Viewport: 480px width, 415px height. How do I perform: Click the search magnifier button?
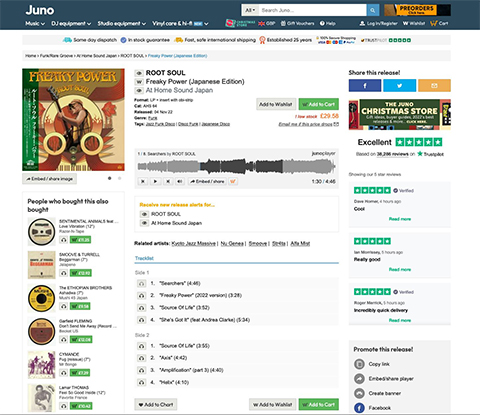point(373,10)
